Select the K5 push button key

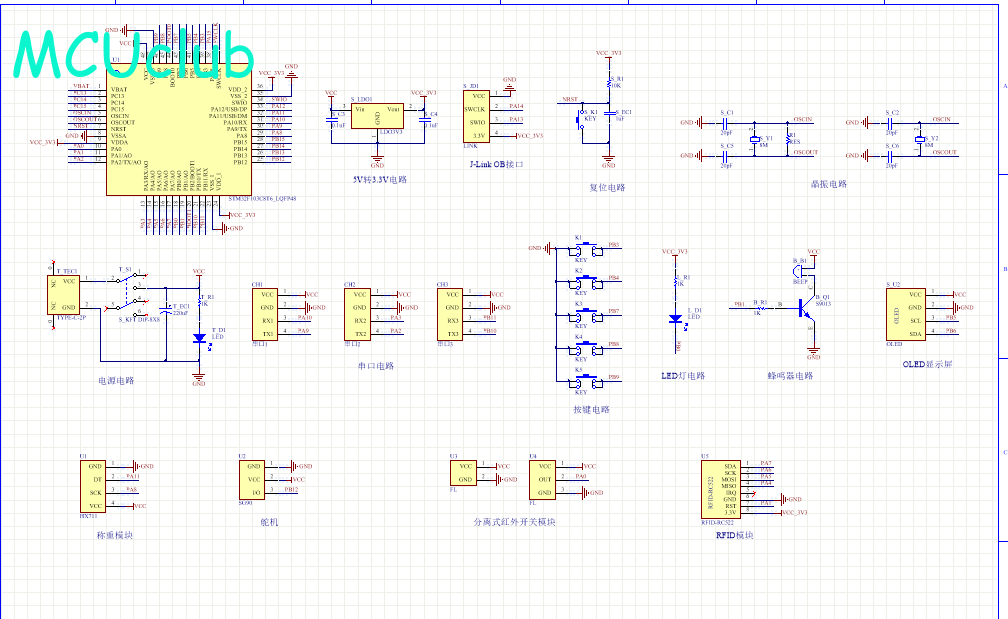[586, 382]
